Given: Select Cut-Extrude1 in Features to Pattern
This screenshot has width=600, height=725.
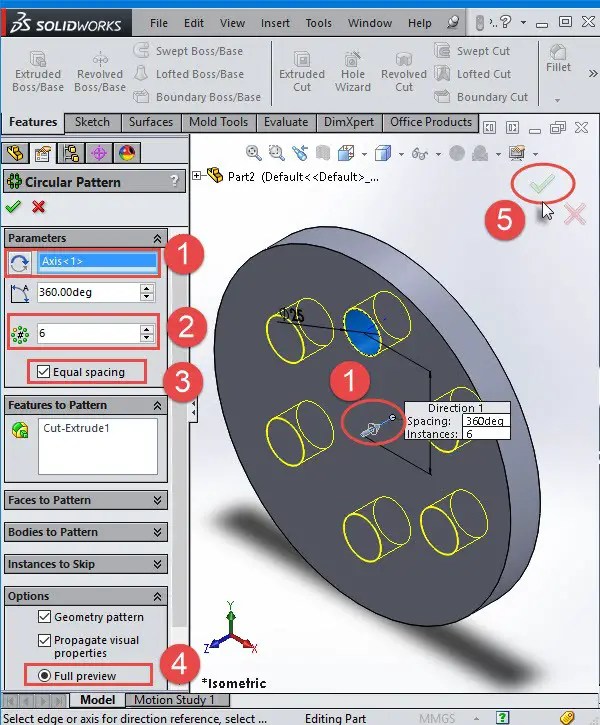Looking at the screenshot, I should pyautogui.click(x=76, y=428).
